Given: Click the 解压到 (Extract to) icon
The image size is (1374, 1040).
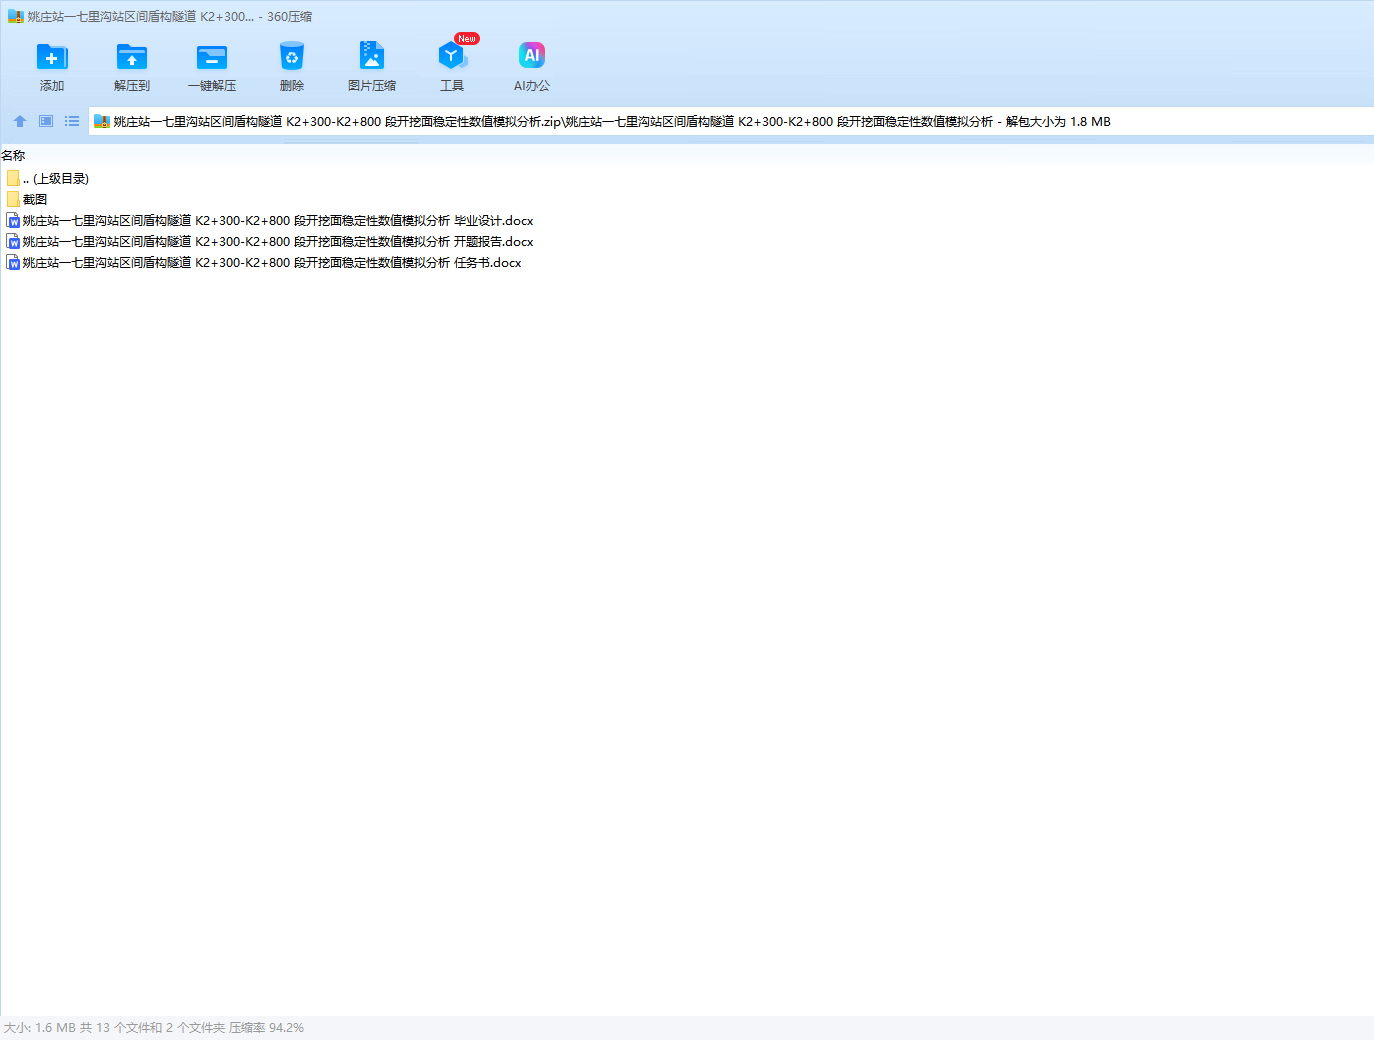Looking at the screenshot, I should pyautogui.click(x=132, y=57).
